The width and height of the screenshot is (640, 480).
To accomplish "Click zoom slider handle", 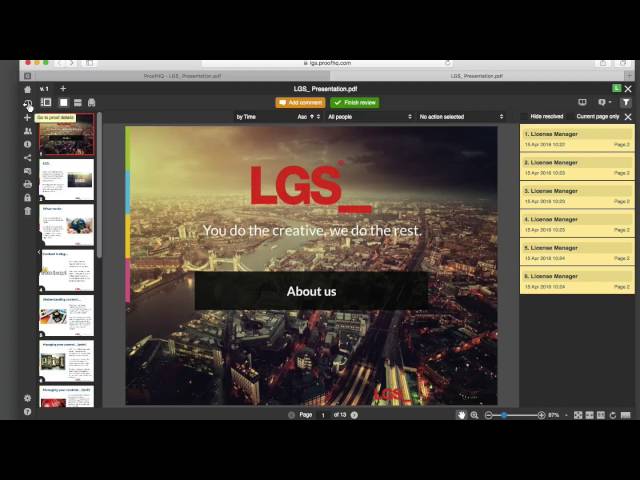I will 504,415.
